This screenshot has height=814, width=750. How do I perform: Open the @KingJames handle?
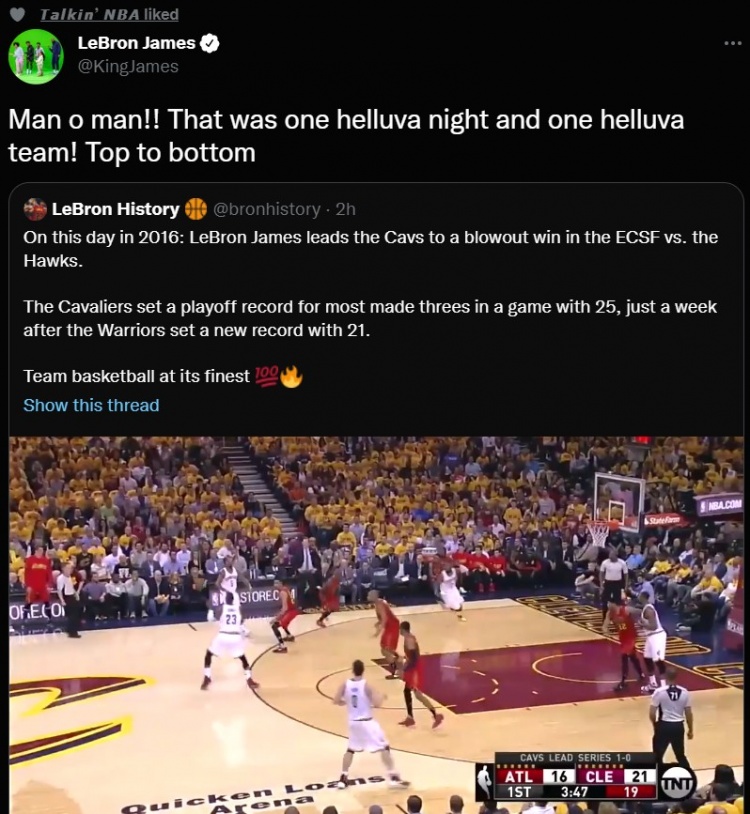click(128, 66)
